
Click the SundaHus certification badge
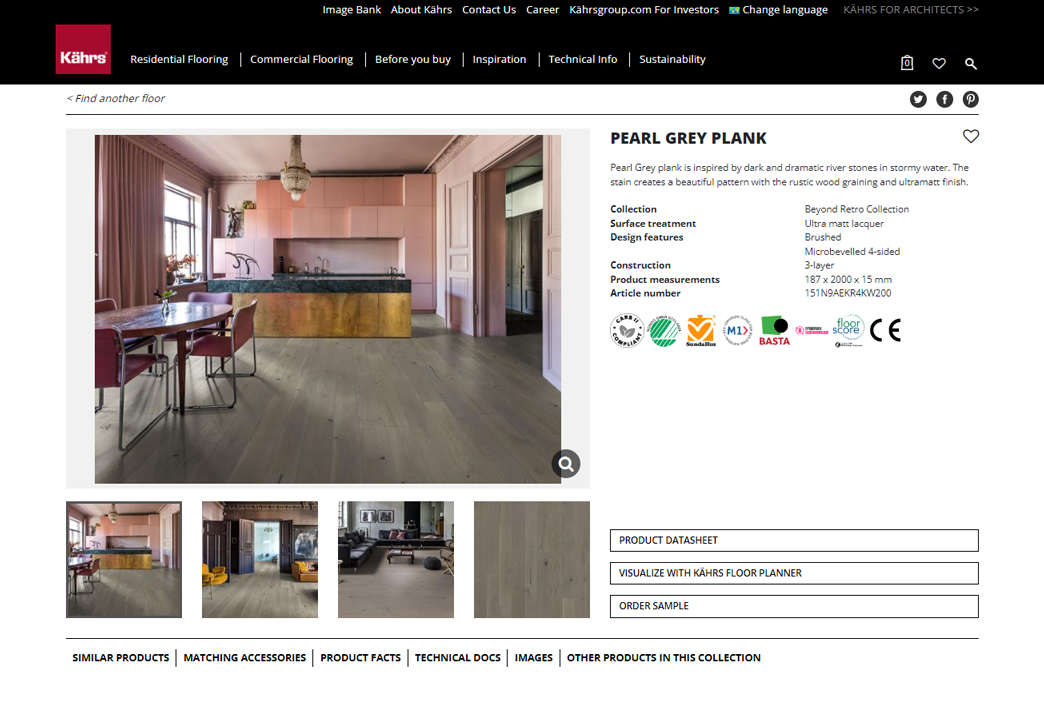[701, 331]
